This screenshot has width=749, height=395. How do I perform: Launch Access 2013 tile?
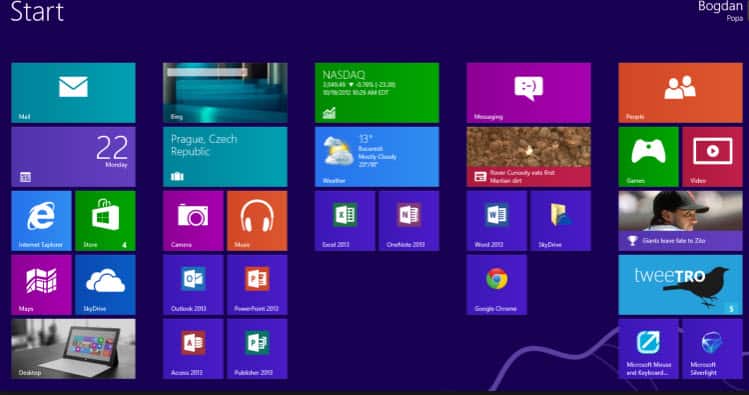[193, 349]
